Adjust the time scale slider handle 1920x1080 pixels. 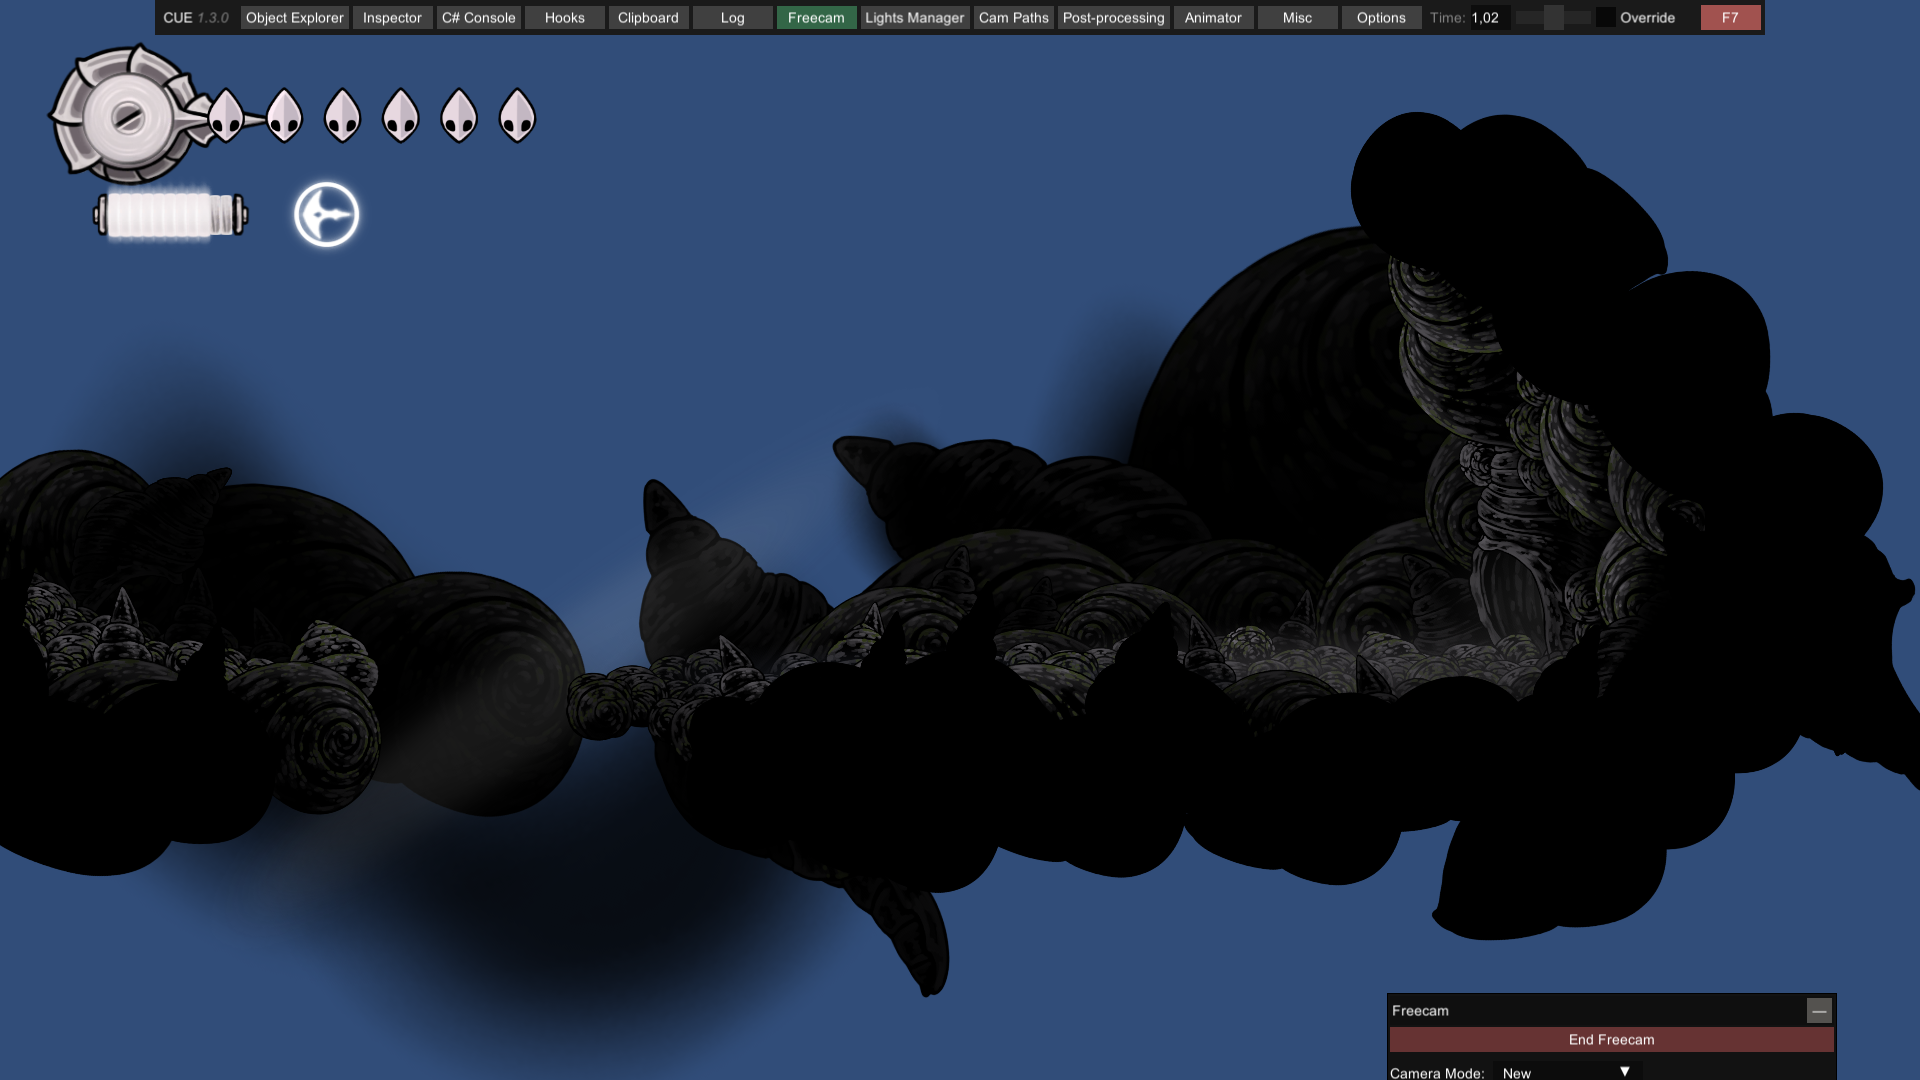[x=1553, y=18]
